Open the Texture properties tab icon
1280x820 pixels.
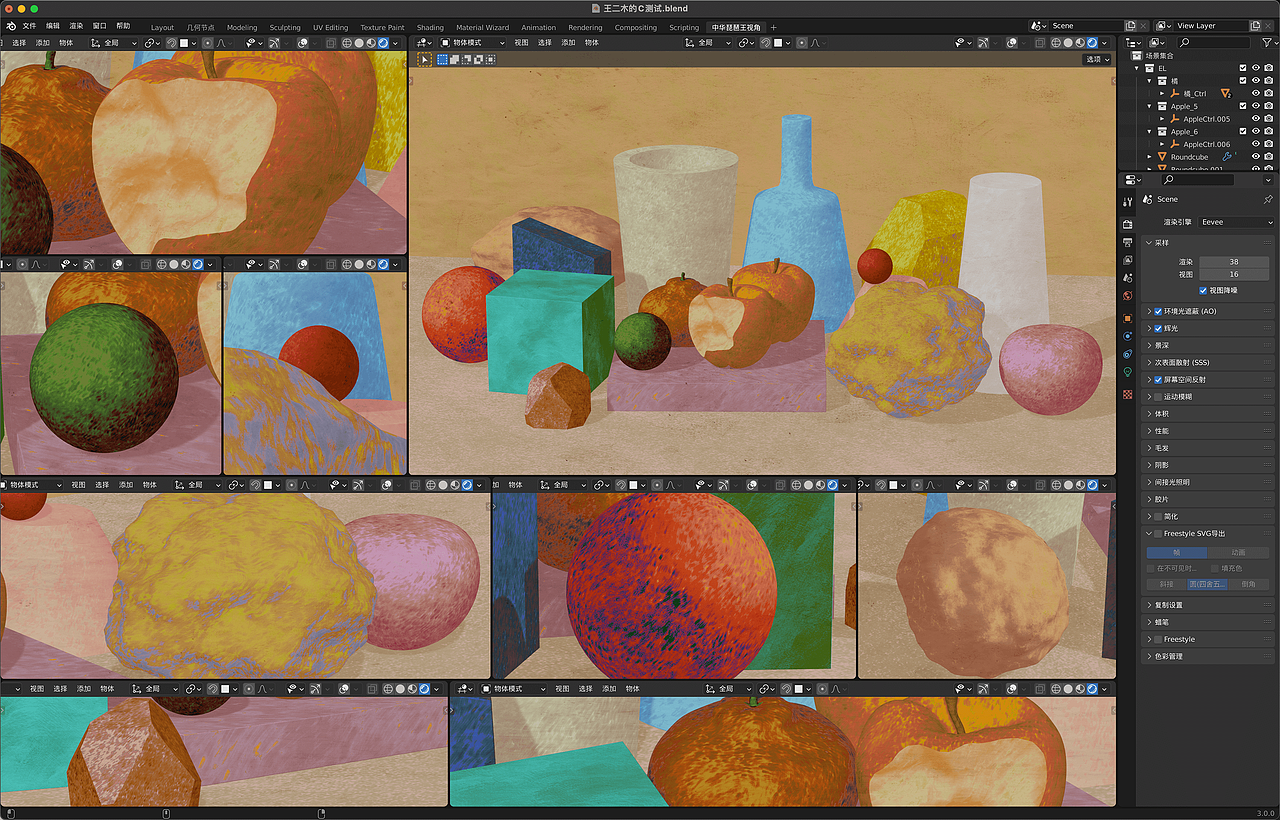click(x=1128, y=394)
